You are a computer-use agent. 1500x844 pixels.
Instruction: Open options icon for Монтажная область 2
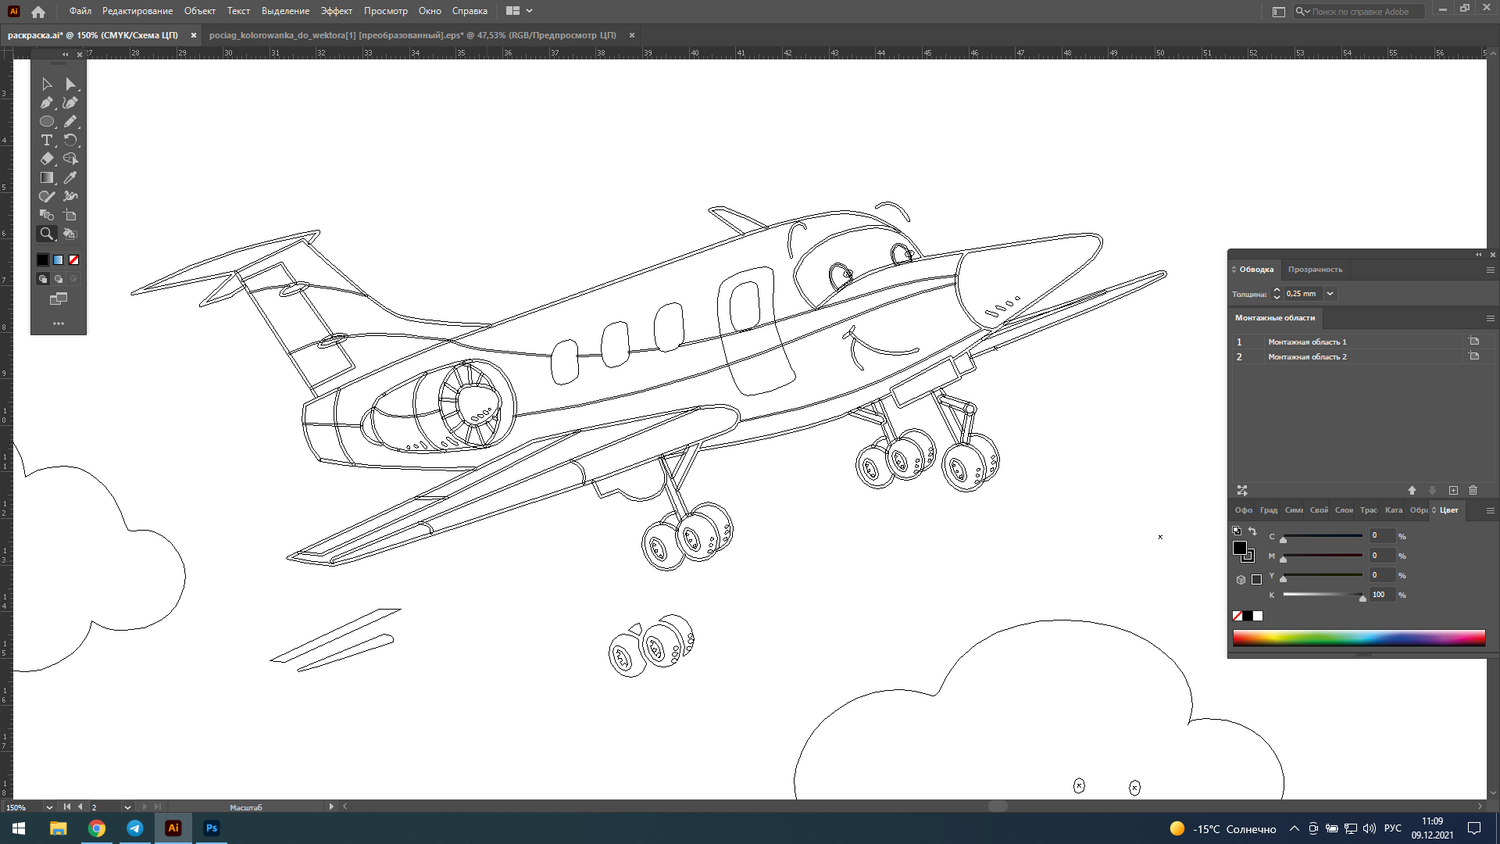click(1474, 356)
